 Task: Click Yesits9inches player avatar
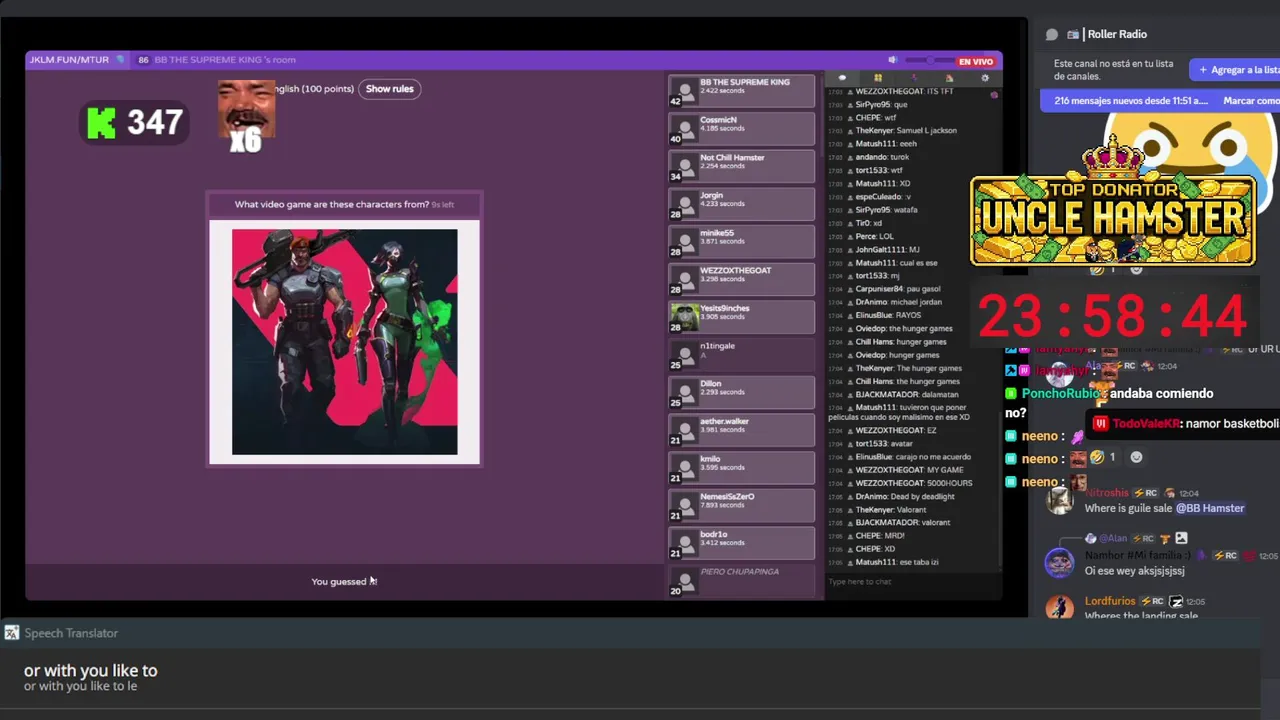point(684,317)
